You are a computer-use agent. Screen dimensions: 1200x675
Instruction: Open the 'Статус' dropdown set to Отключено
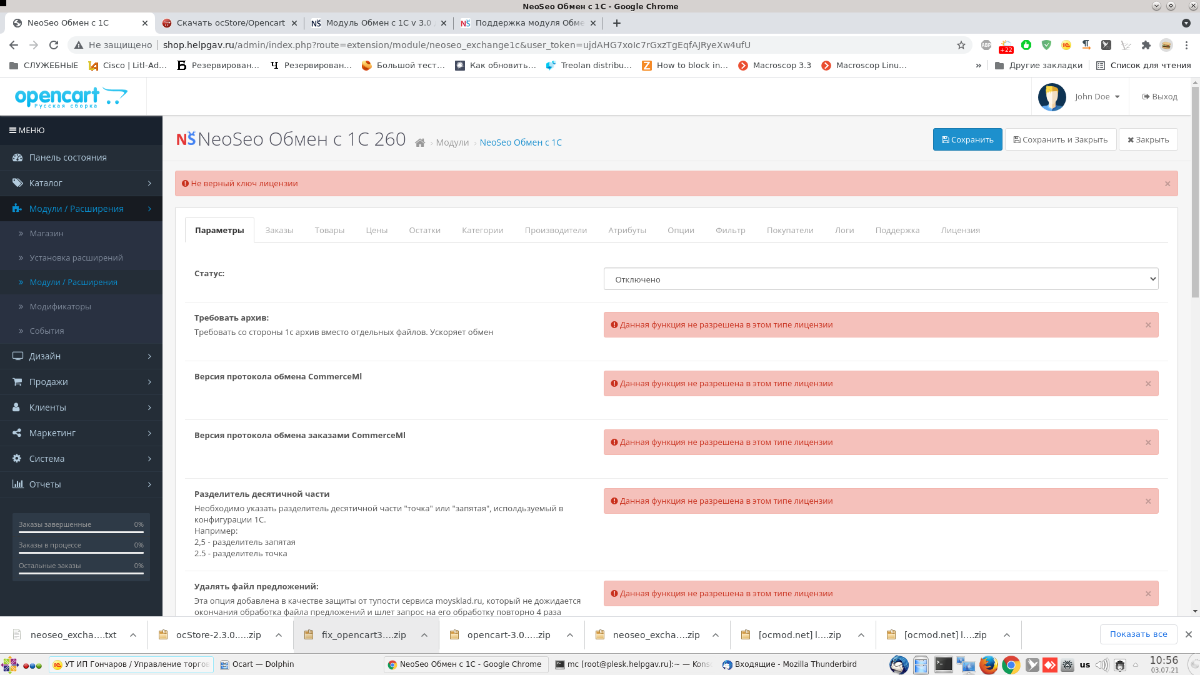(x=881, y=279)
